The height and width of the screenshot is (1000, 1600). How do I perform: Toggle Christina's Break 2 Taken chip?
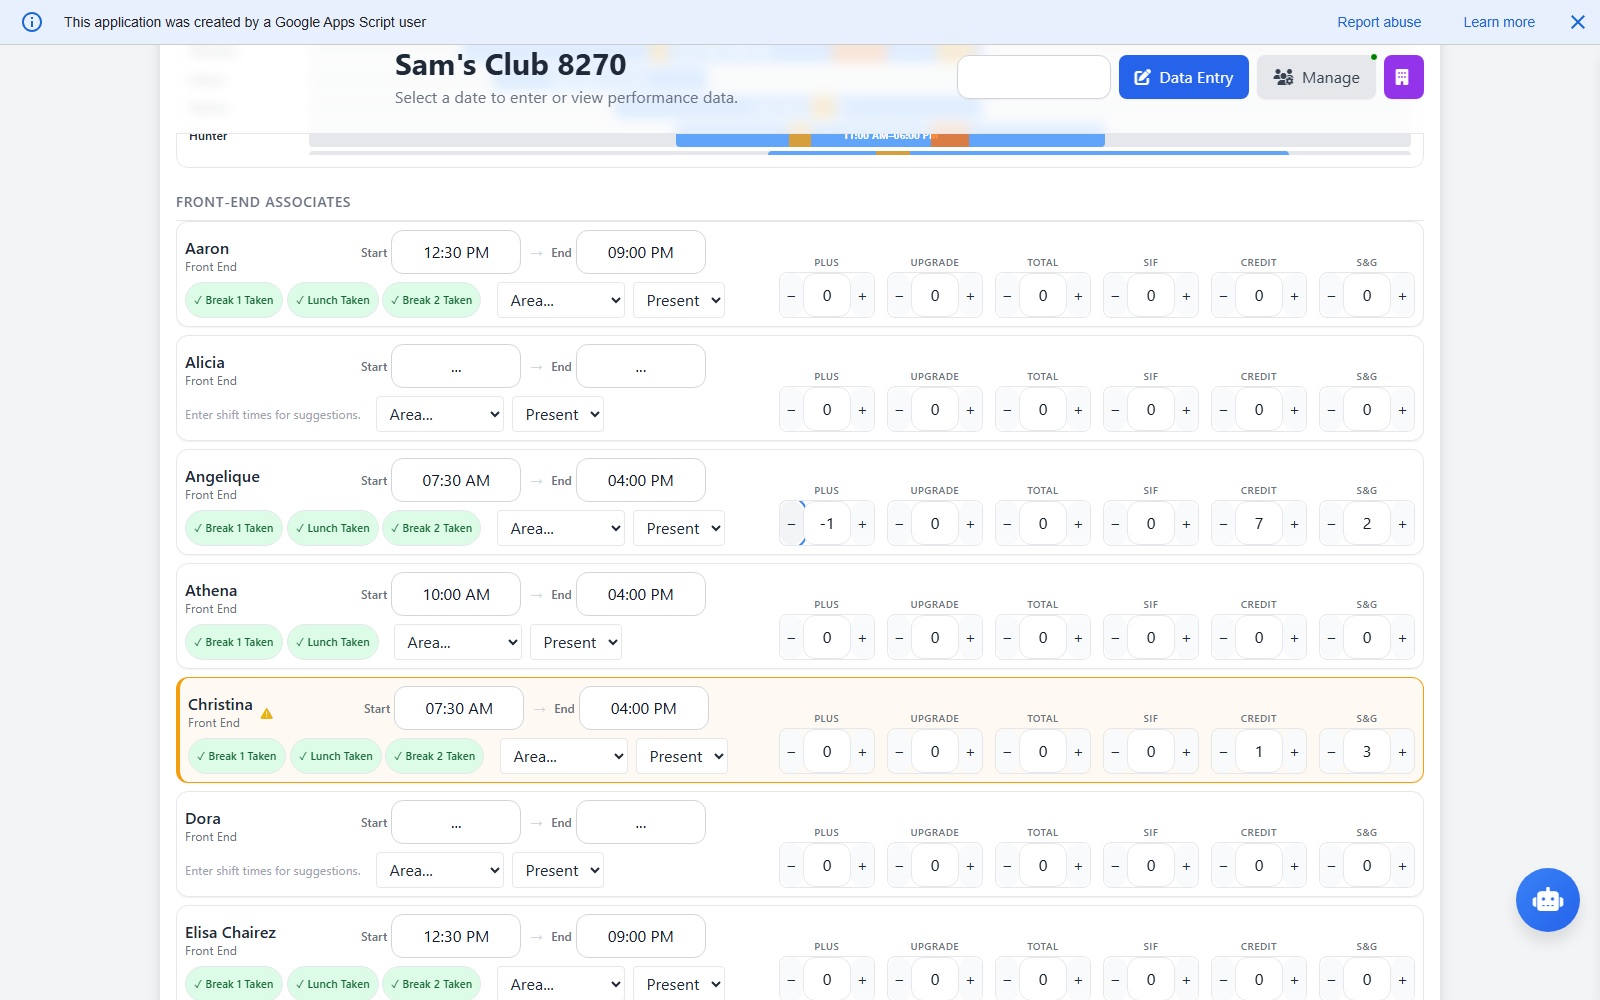point(434,756)
